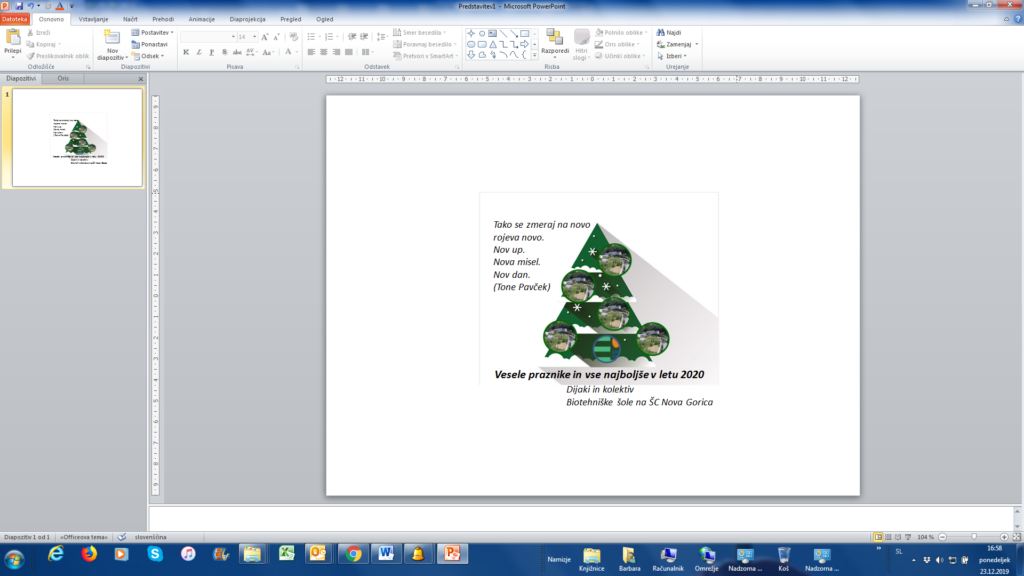The width and height of the screenshot is (1024, 576).
Task: Click the Ponastavi (Reset) slide button
Action: click(x=150, y=44)
